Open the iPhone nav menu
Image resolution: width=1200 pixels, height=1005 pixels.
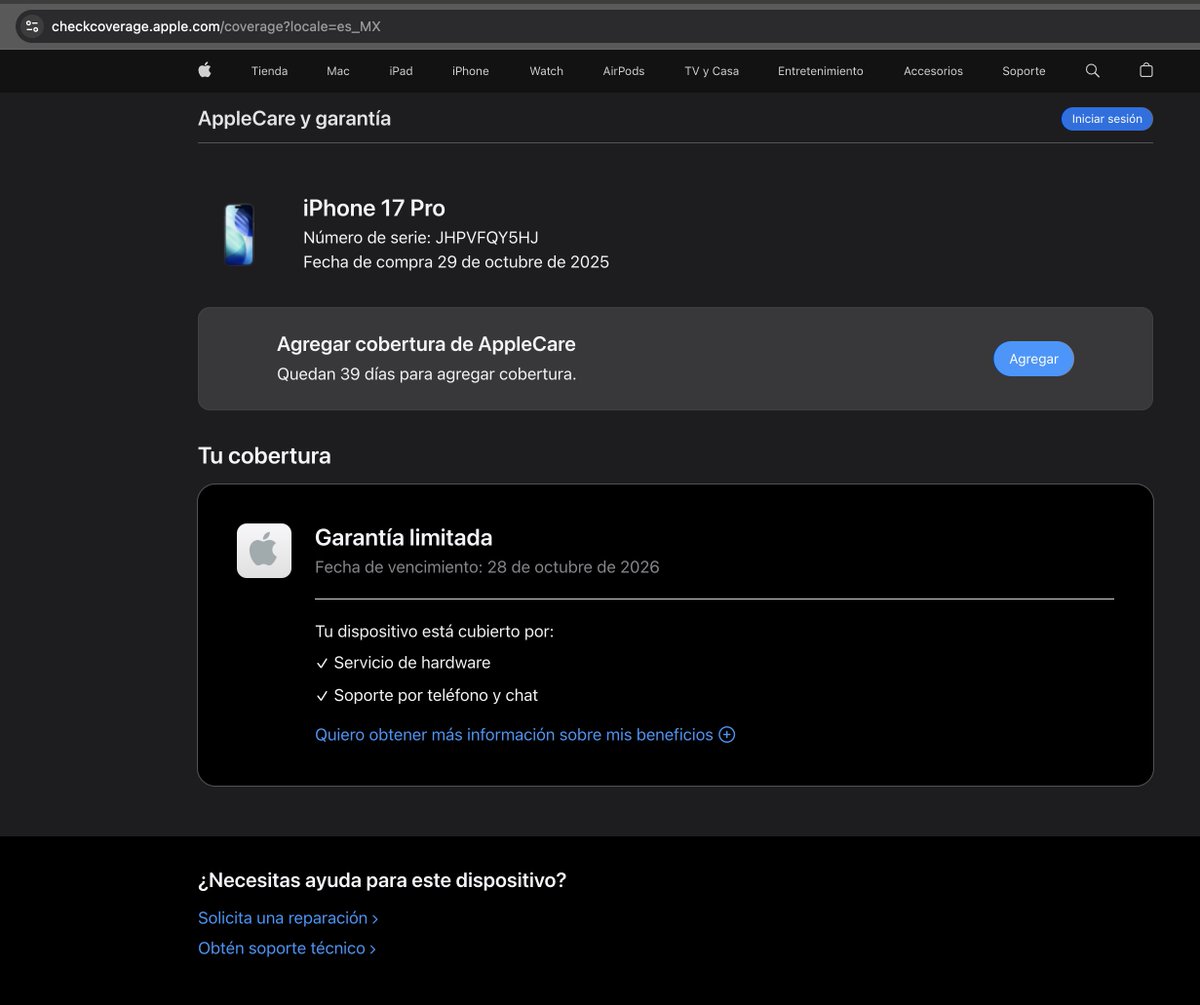pos(470,71)
